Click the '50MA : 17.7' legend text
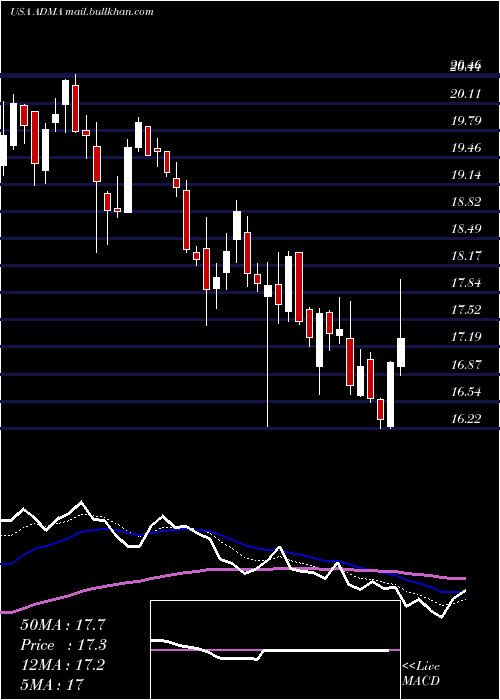This screenshot has width=500, height=700. [x=63, y=624]
